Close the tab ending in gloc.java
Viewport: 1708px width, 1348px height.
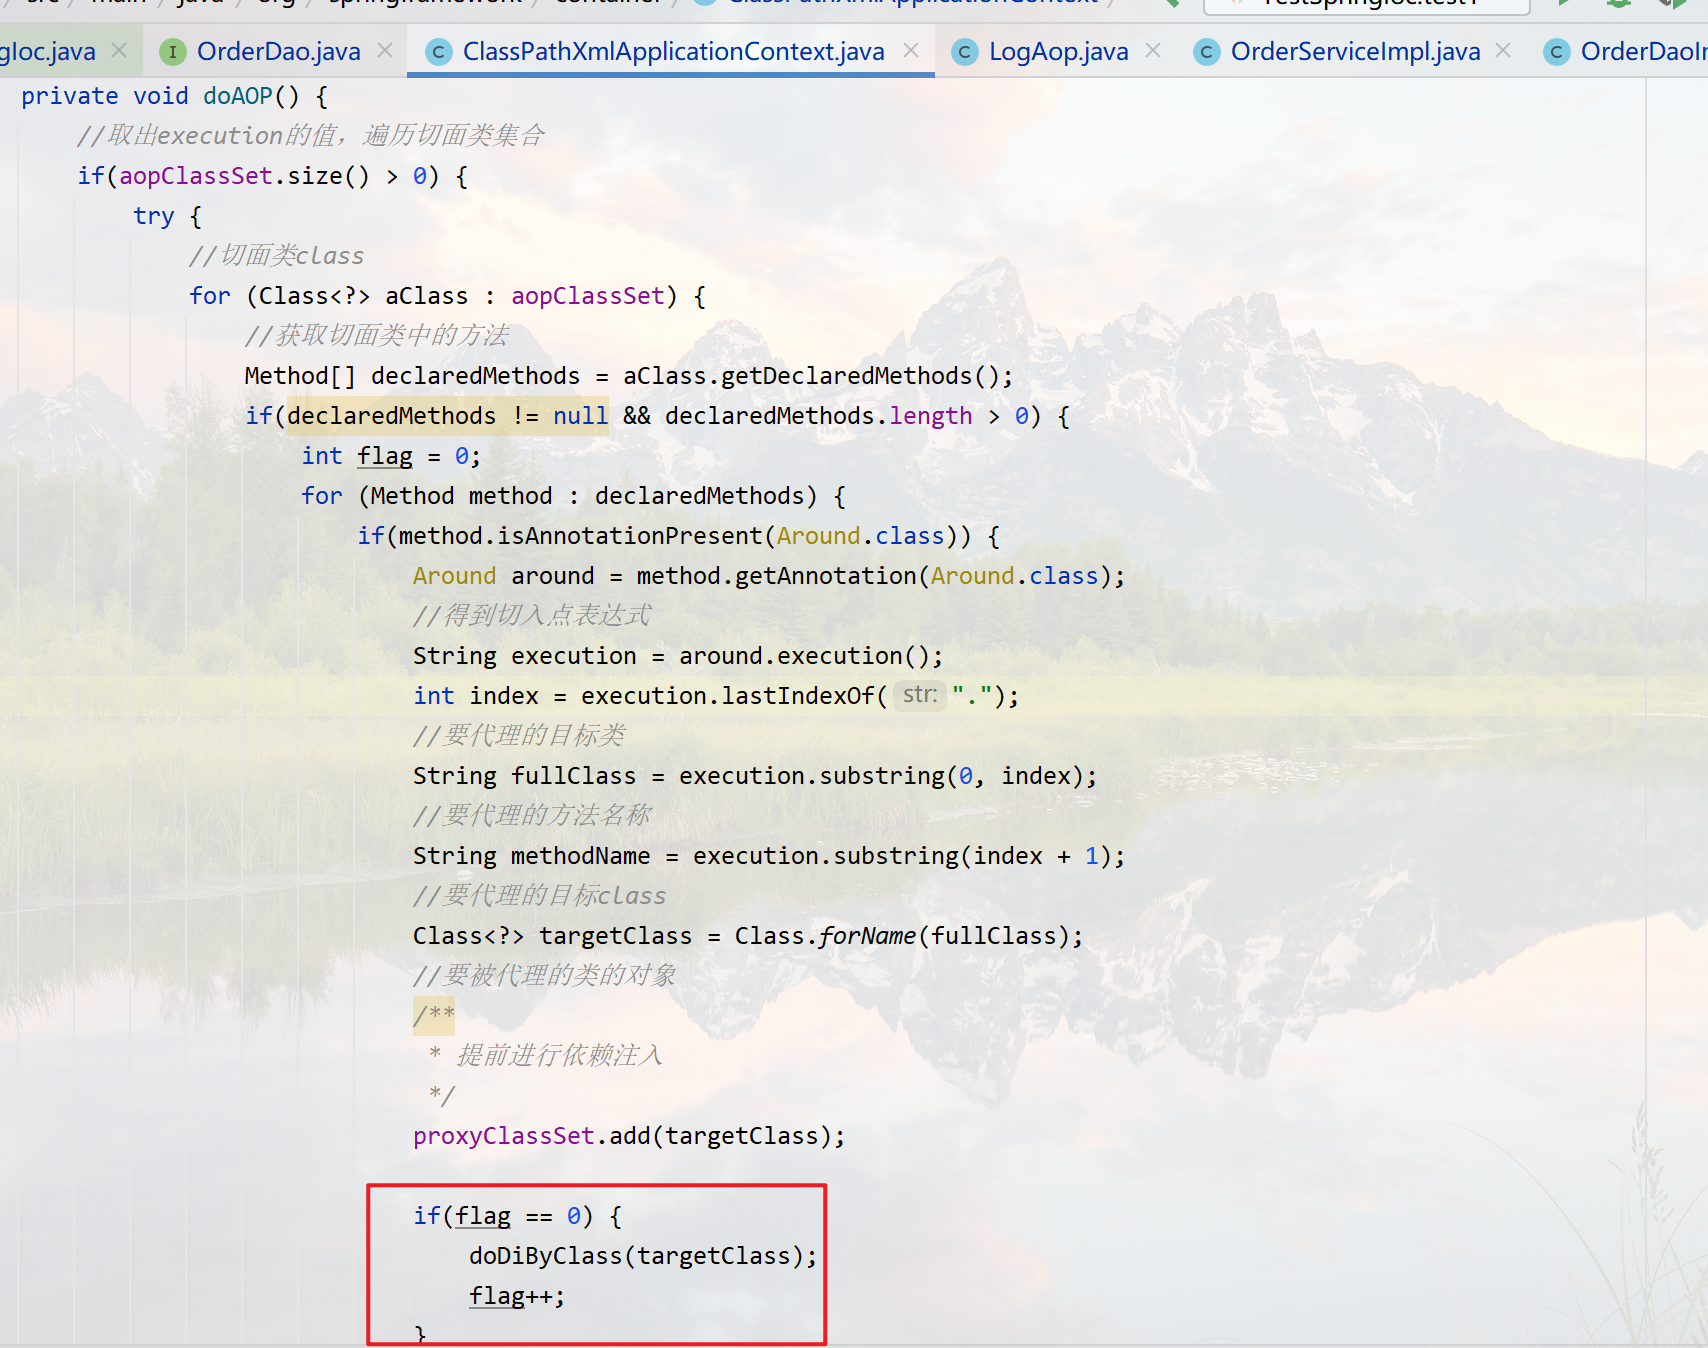coord(119,50)
